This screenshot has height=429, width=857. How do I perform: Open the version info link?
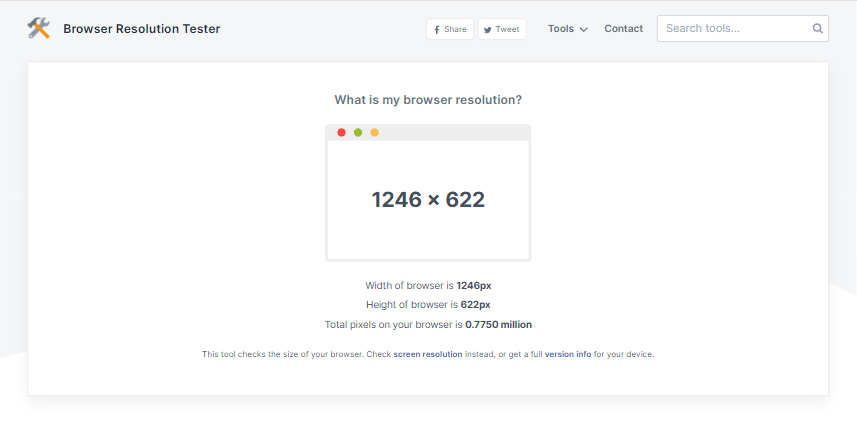[568, 354]
